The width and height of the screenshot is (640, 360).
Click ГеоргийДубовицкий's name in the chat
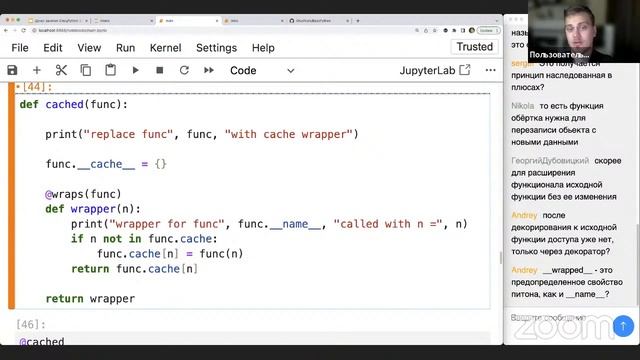550,160
